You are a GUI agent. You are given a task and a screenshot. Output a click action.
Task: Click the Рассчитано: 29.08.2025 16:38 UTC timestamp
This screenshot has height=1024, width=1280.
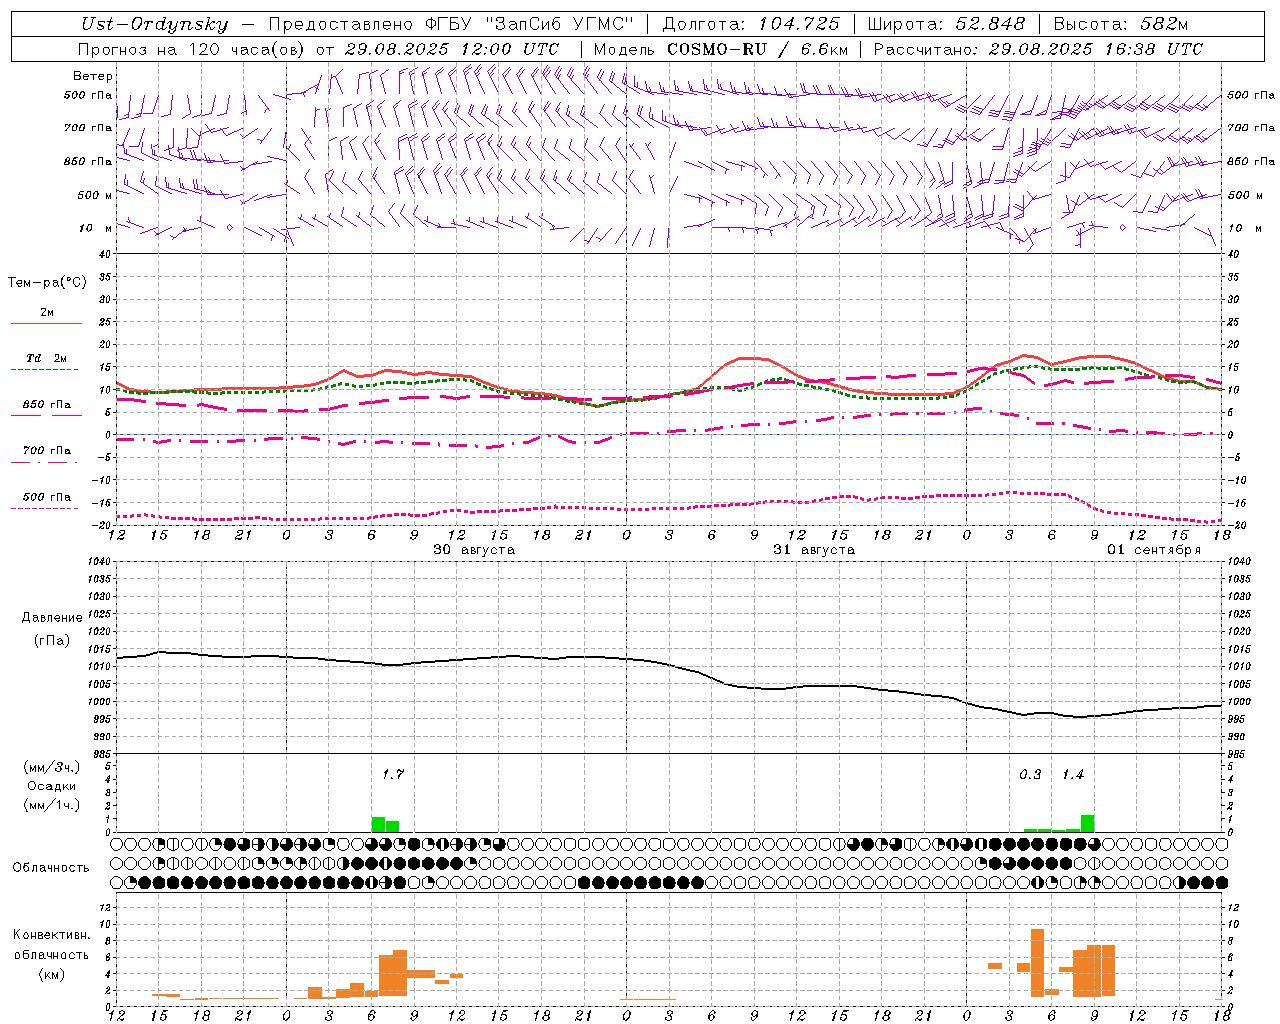click(x=1038, y=49)
